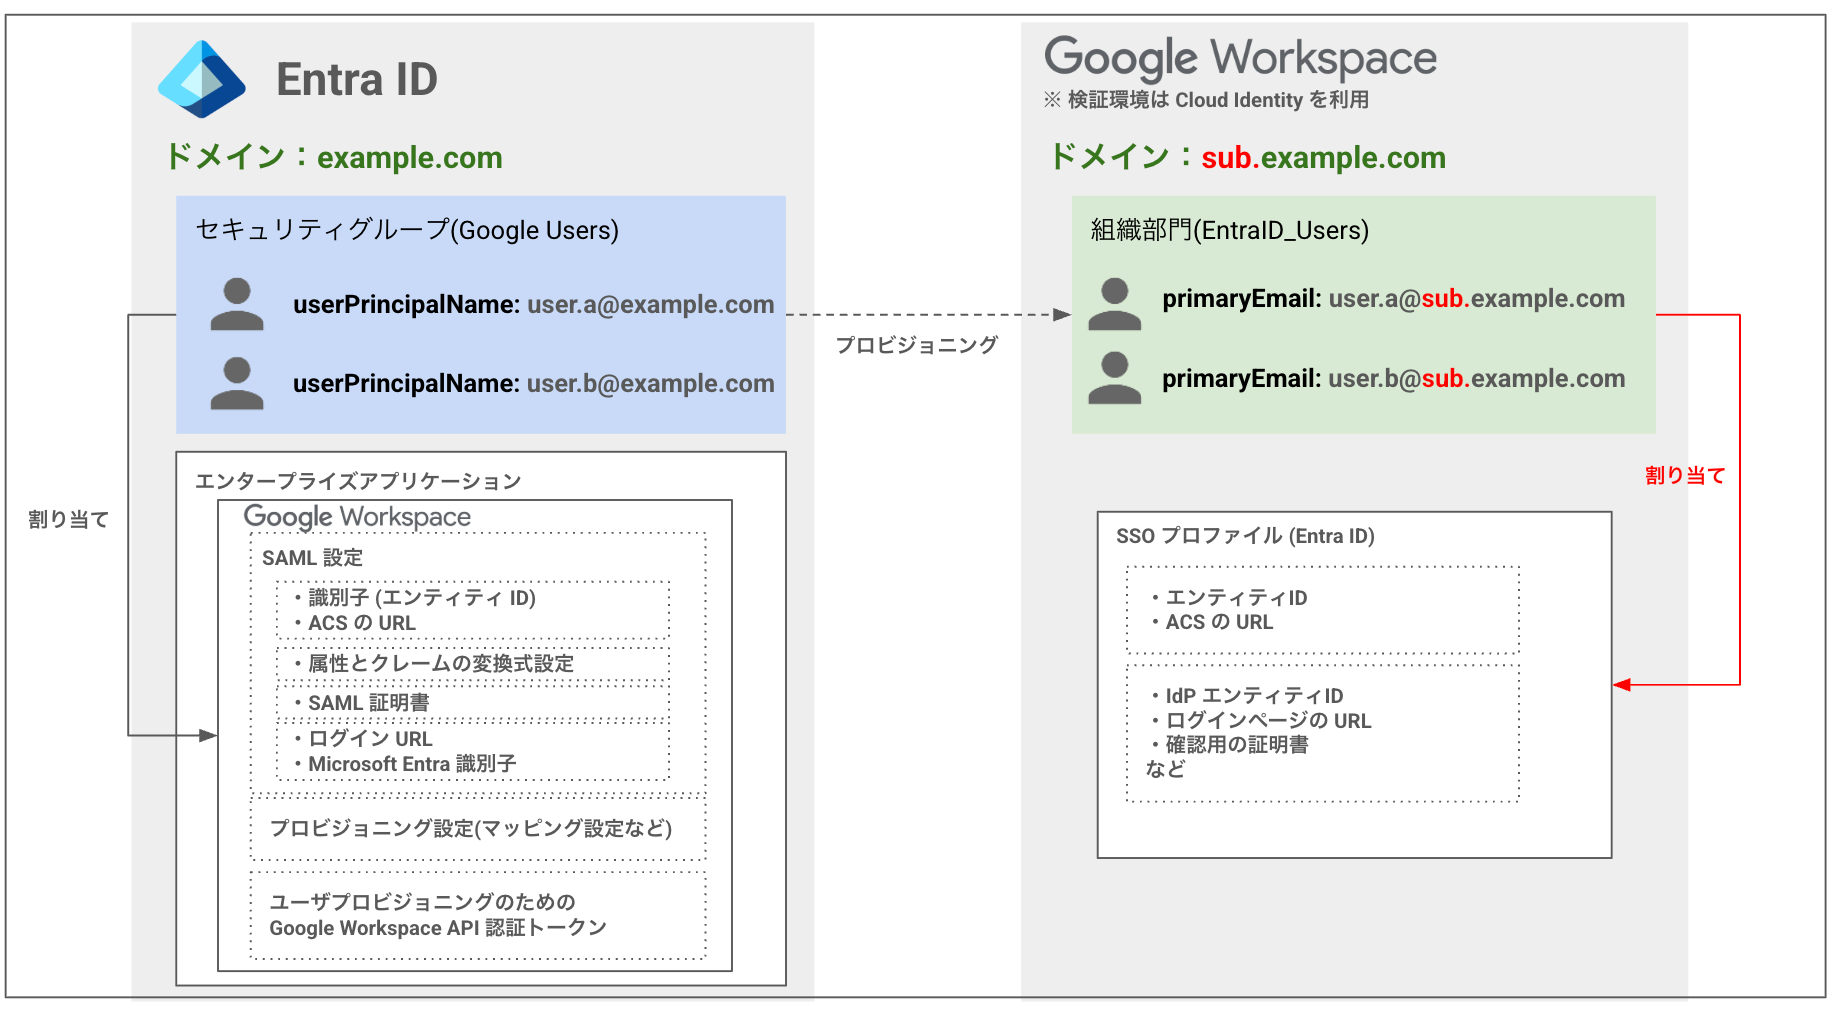
Task: Select "エンティティID" in SSO profile box
Action: (1236, 598)
